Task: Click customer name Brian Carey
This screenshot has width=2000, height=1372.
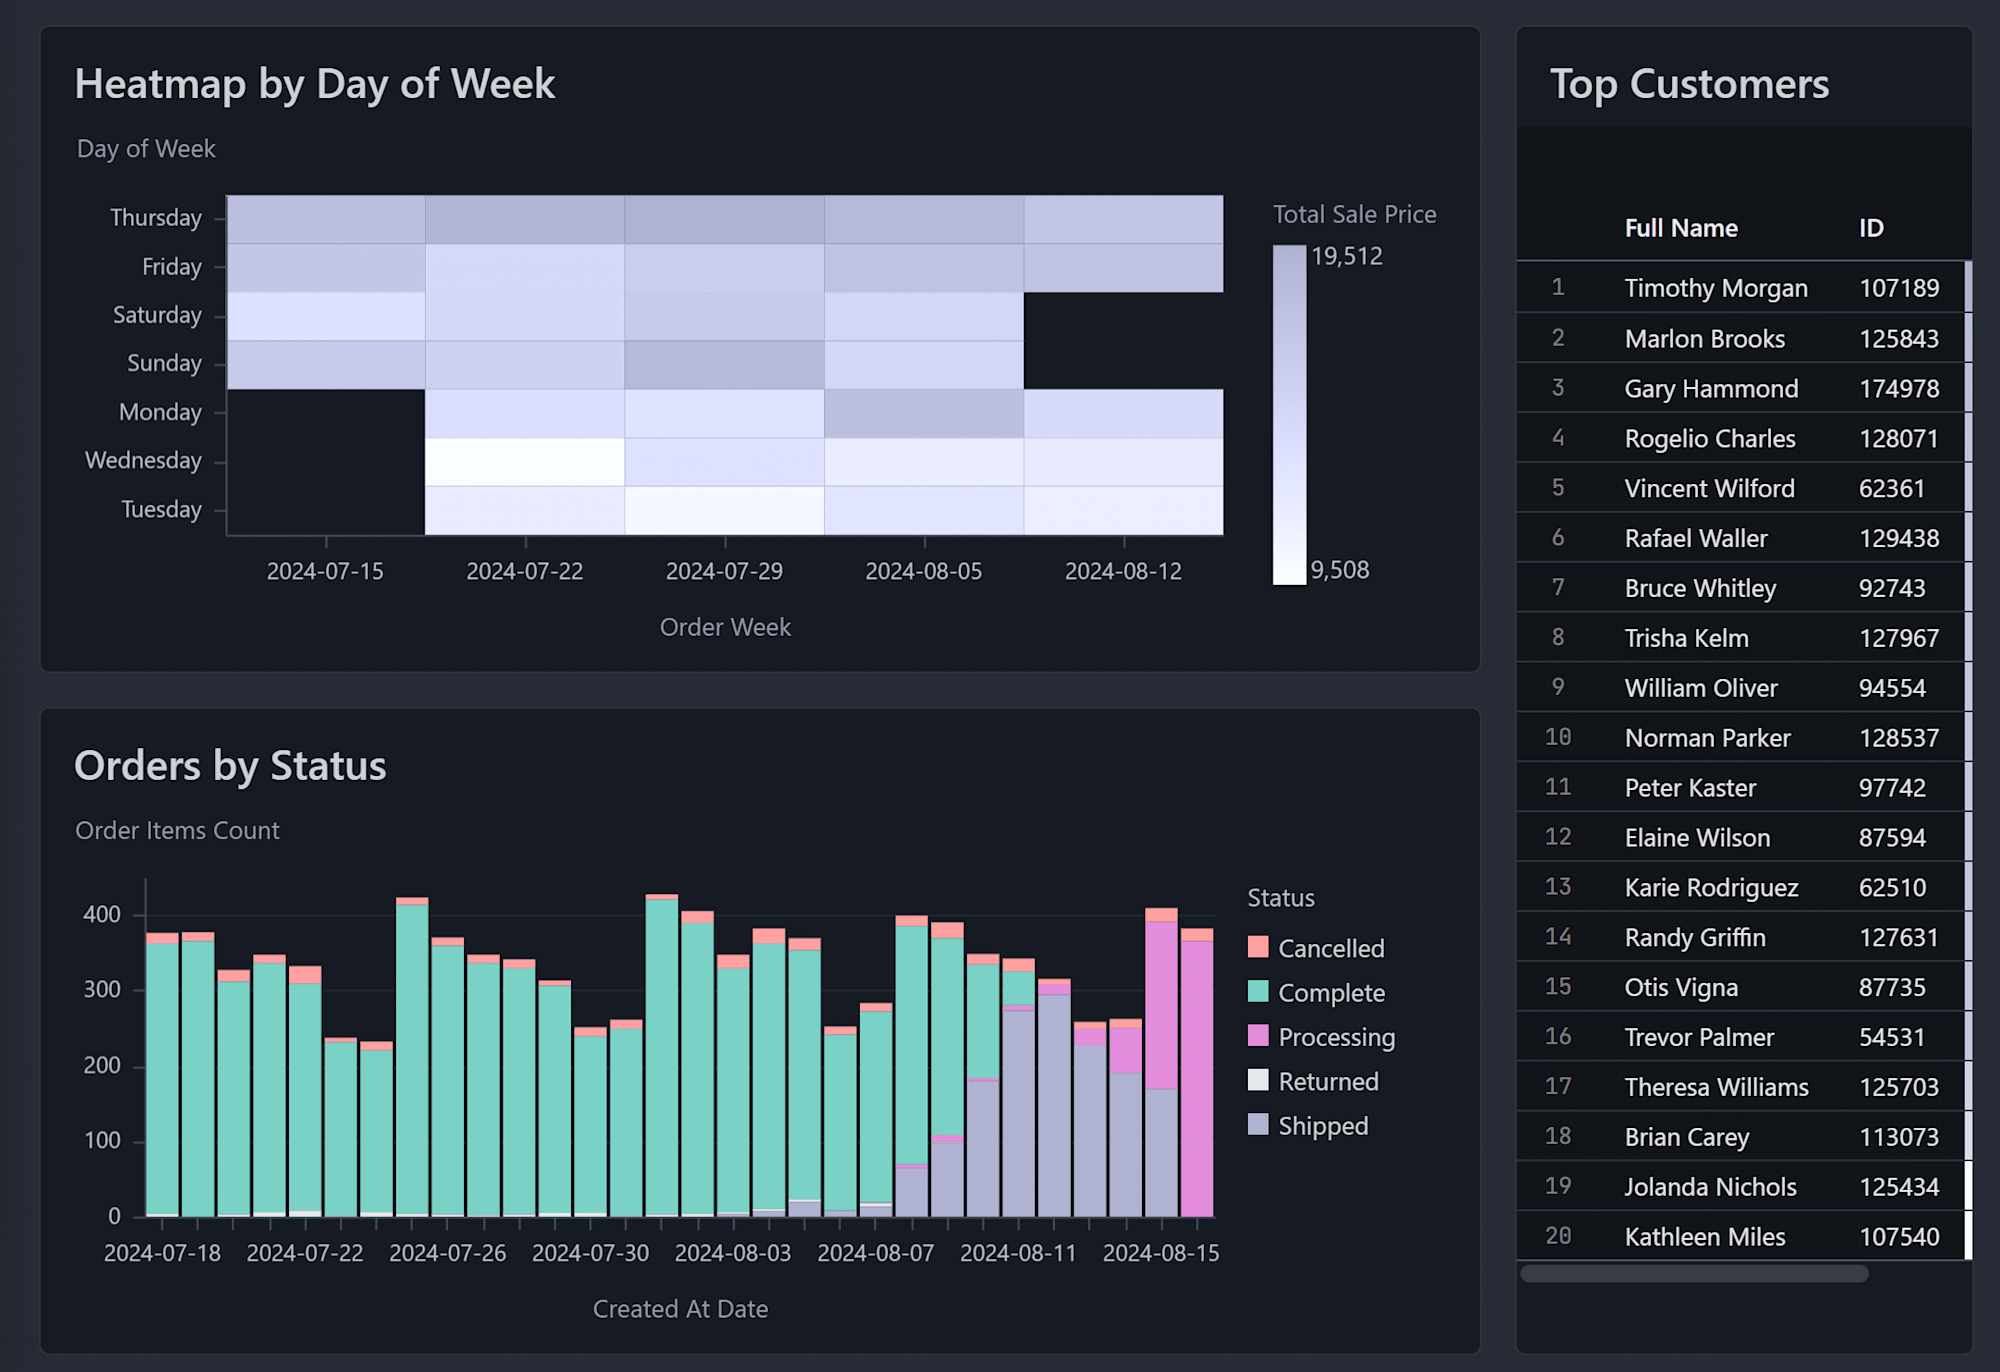Action: tap(1687, 1137)
